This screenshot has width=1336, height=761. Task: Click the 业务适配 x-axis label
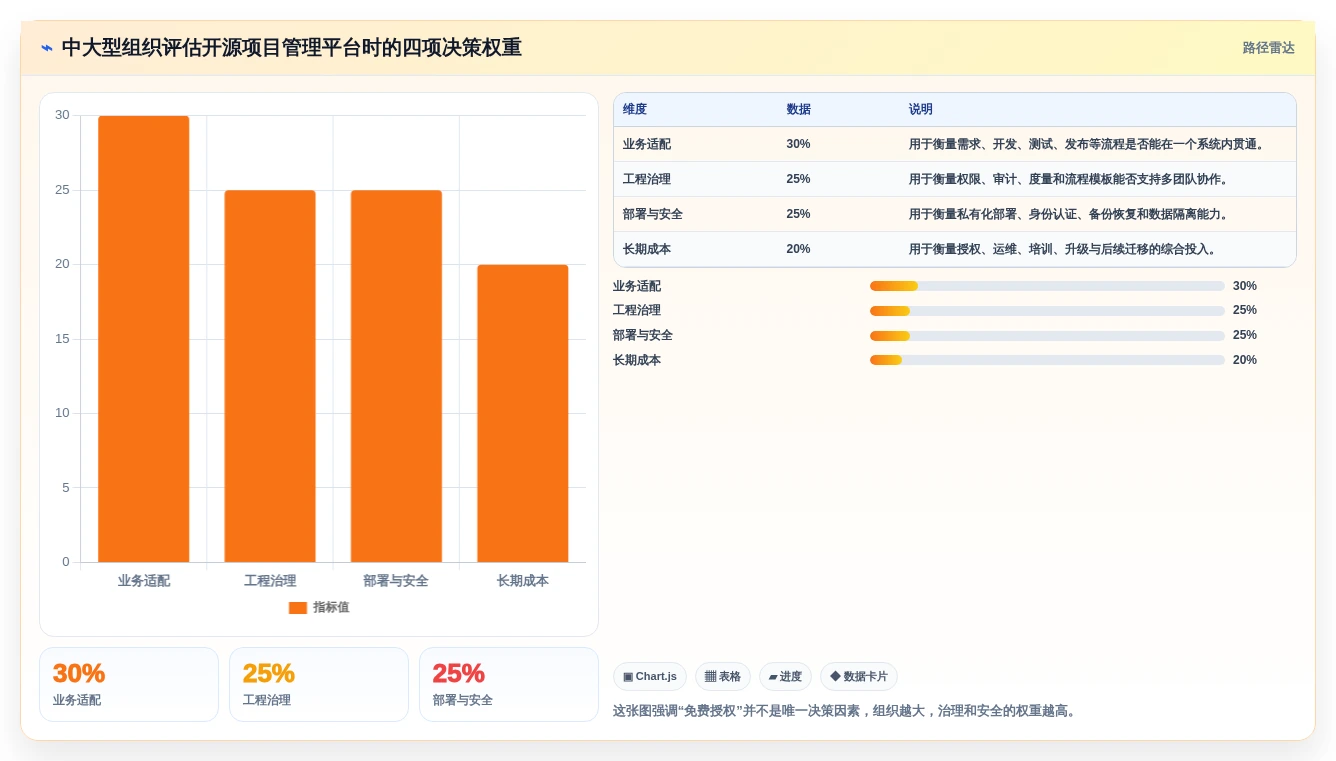[x=143, y=580]
